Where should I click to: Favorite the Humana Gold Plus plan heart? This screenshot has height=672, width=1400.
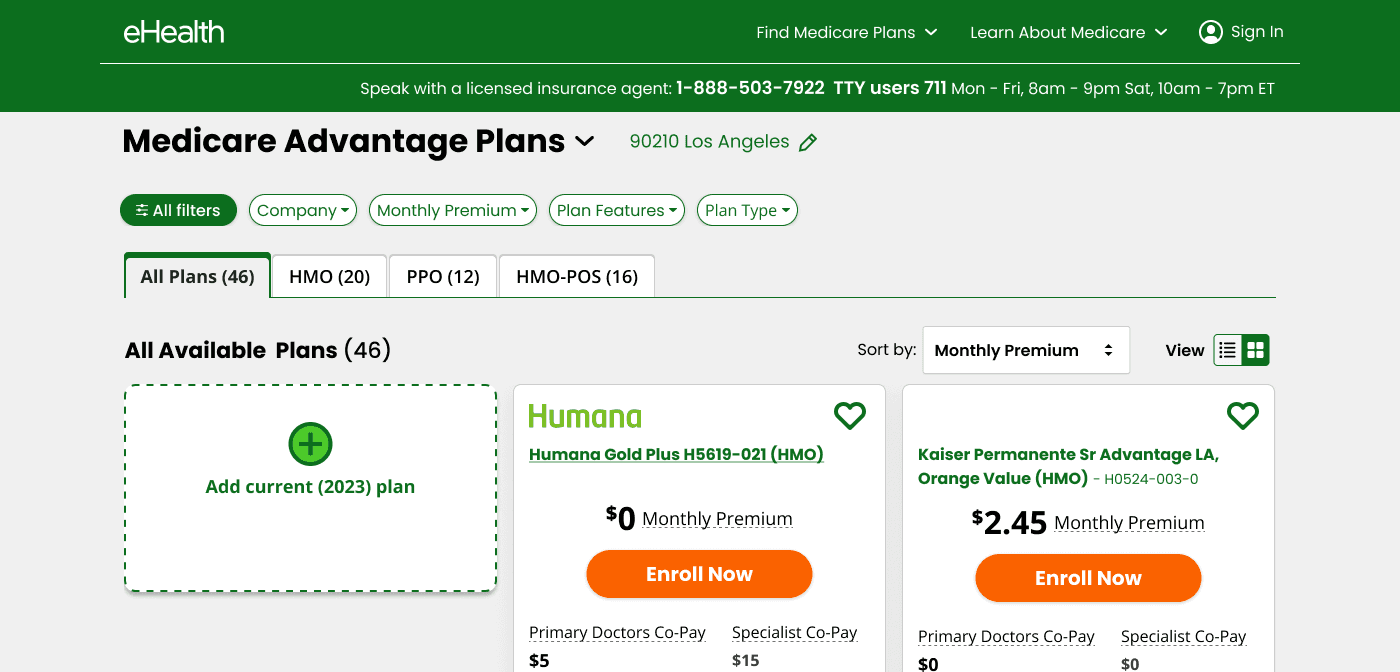pos(850,415)
